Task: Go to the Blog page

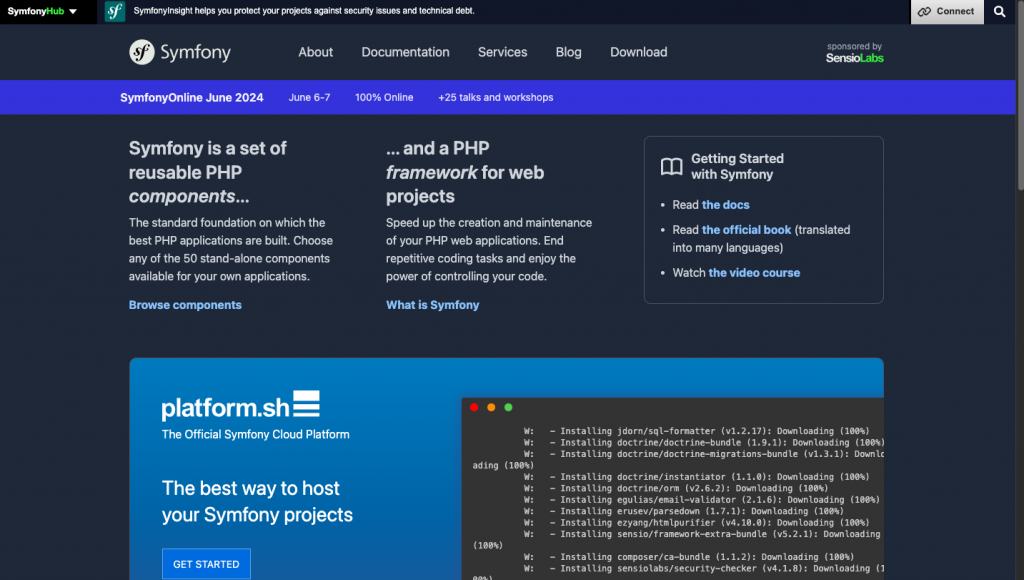Action: [568, 52]
